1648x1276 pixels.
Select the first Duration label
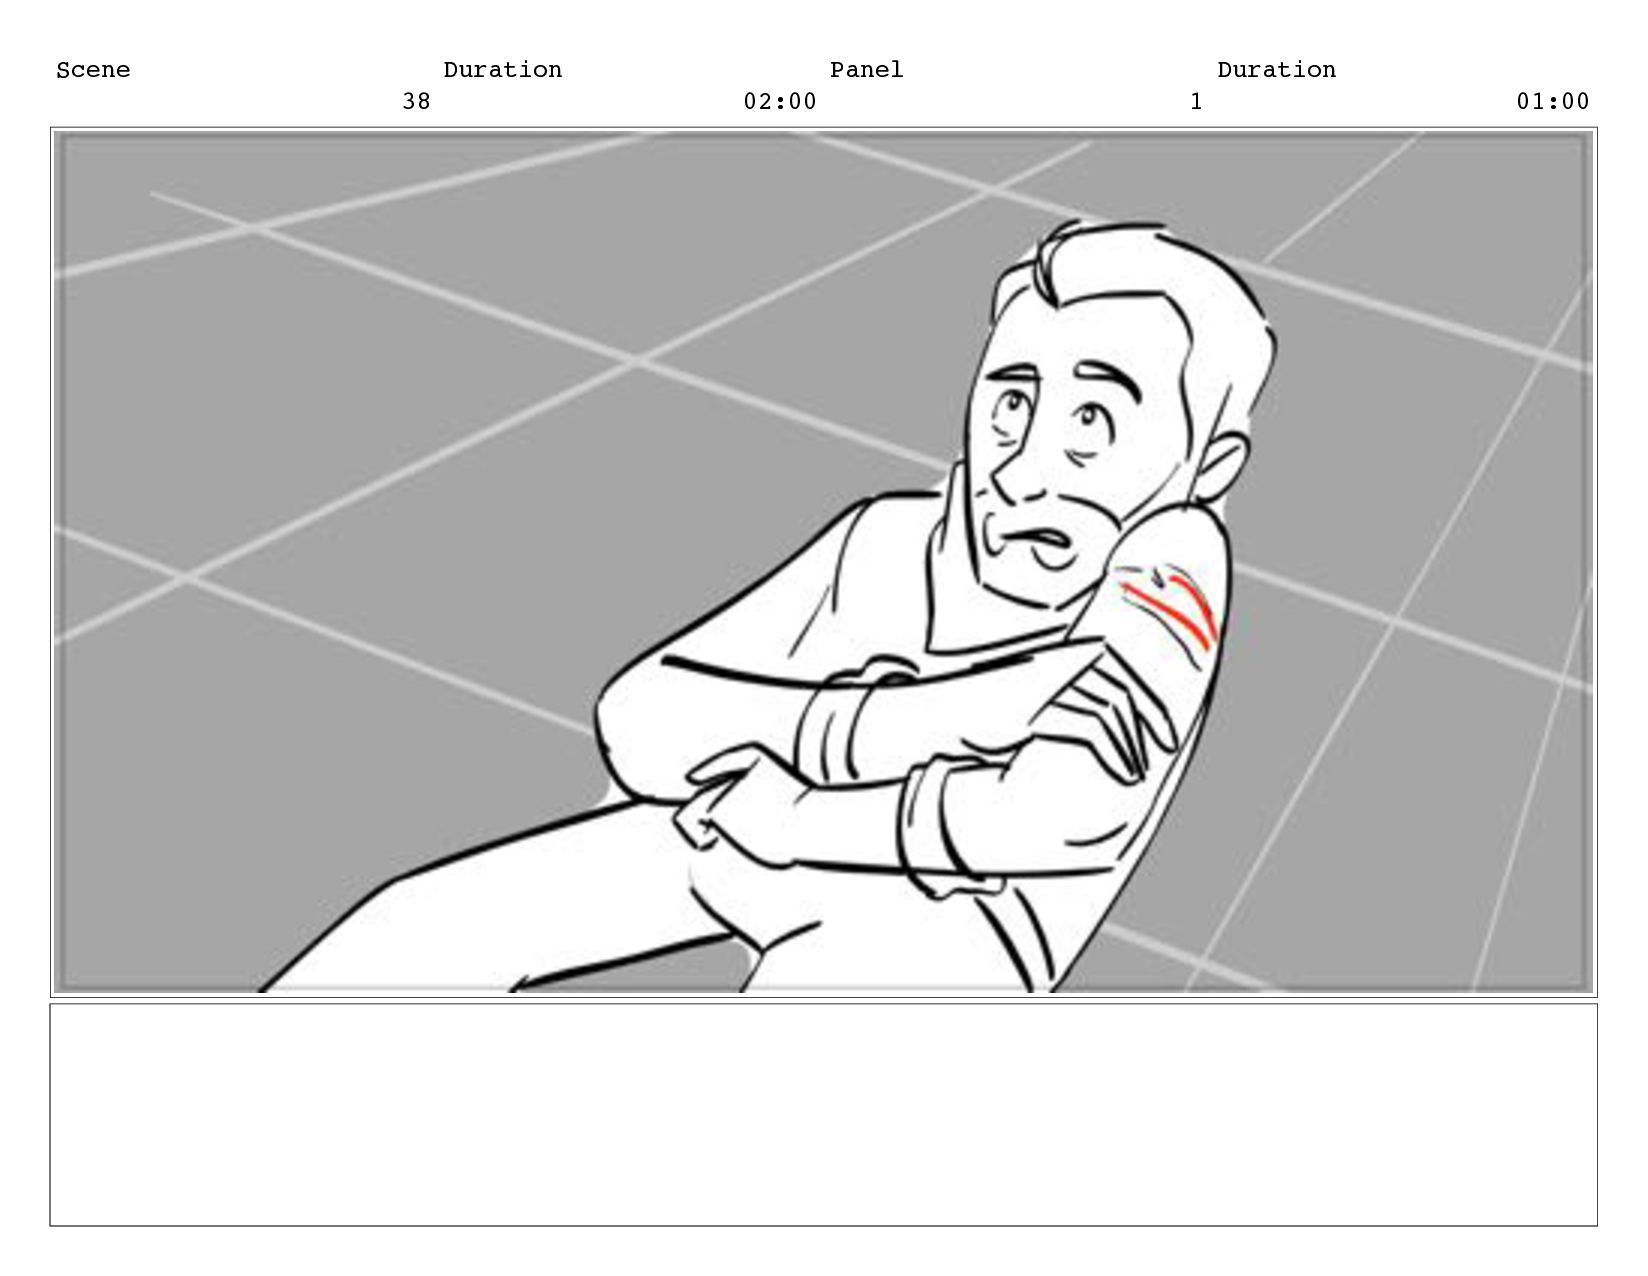coord(503,70)
